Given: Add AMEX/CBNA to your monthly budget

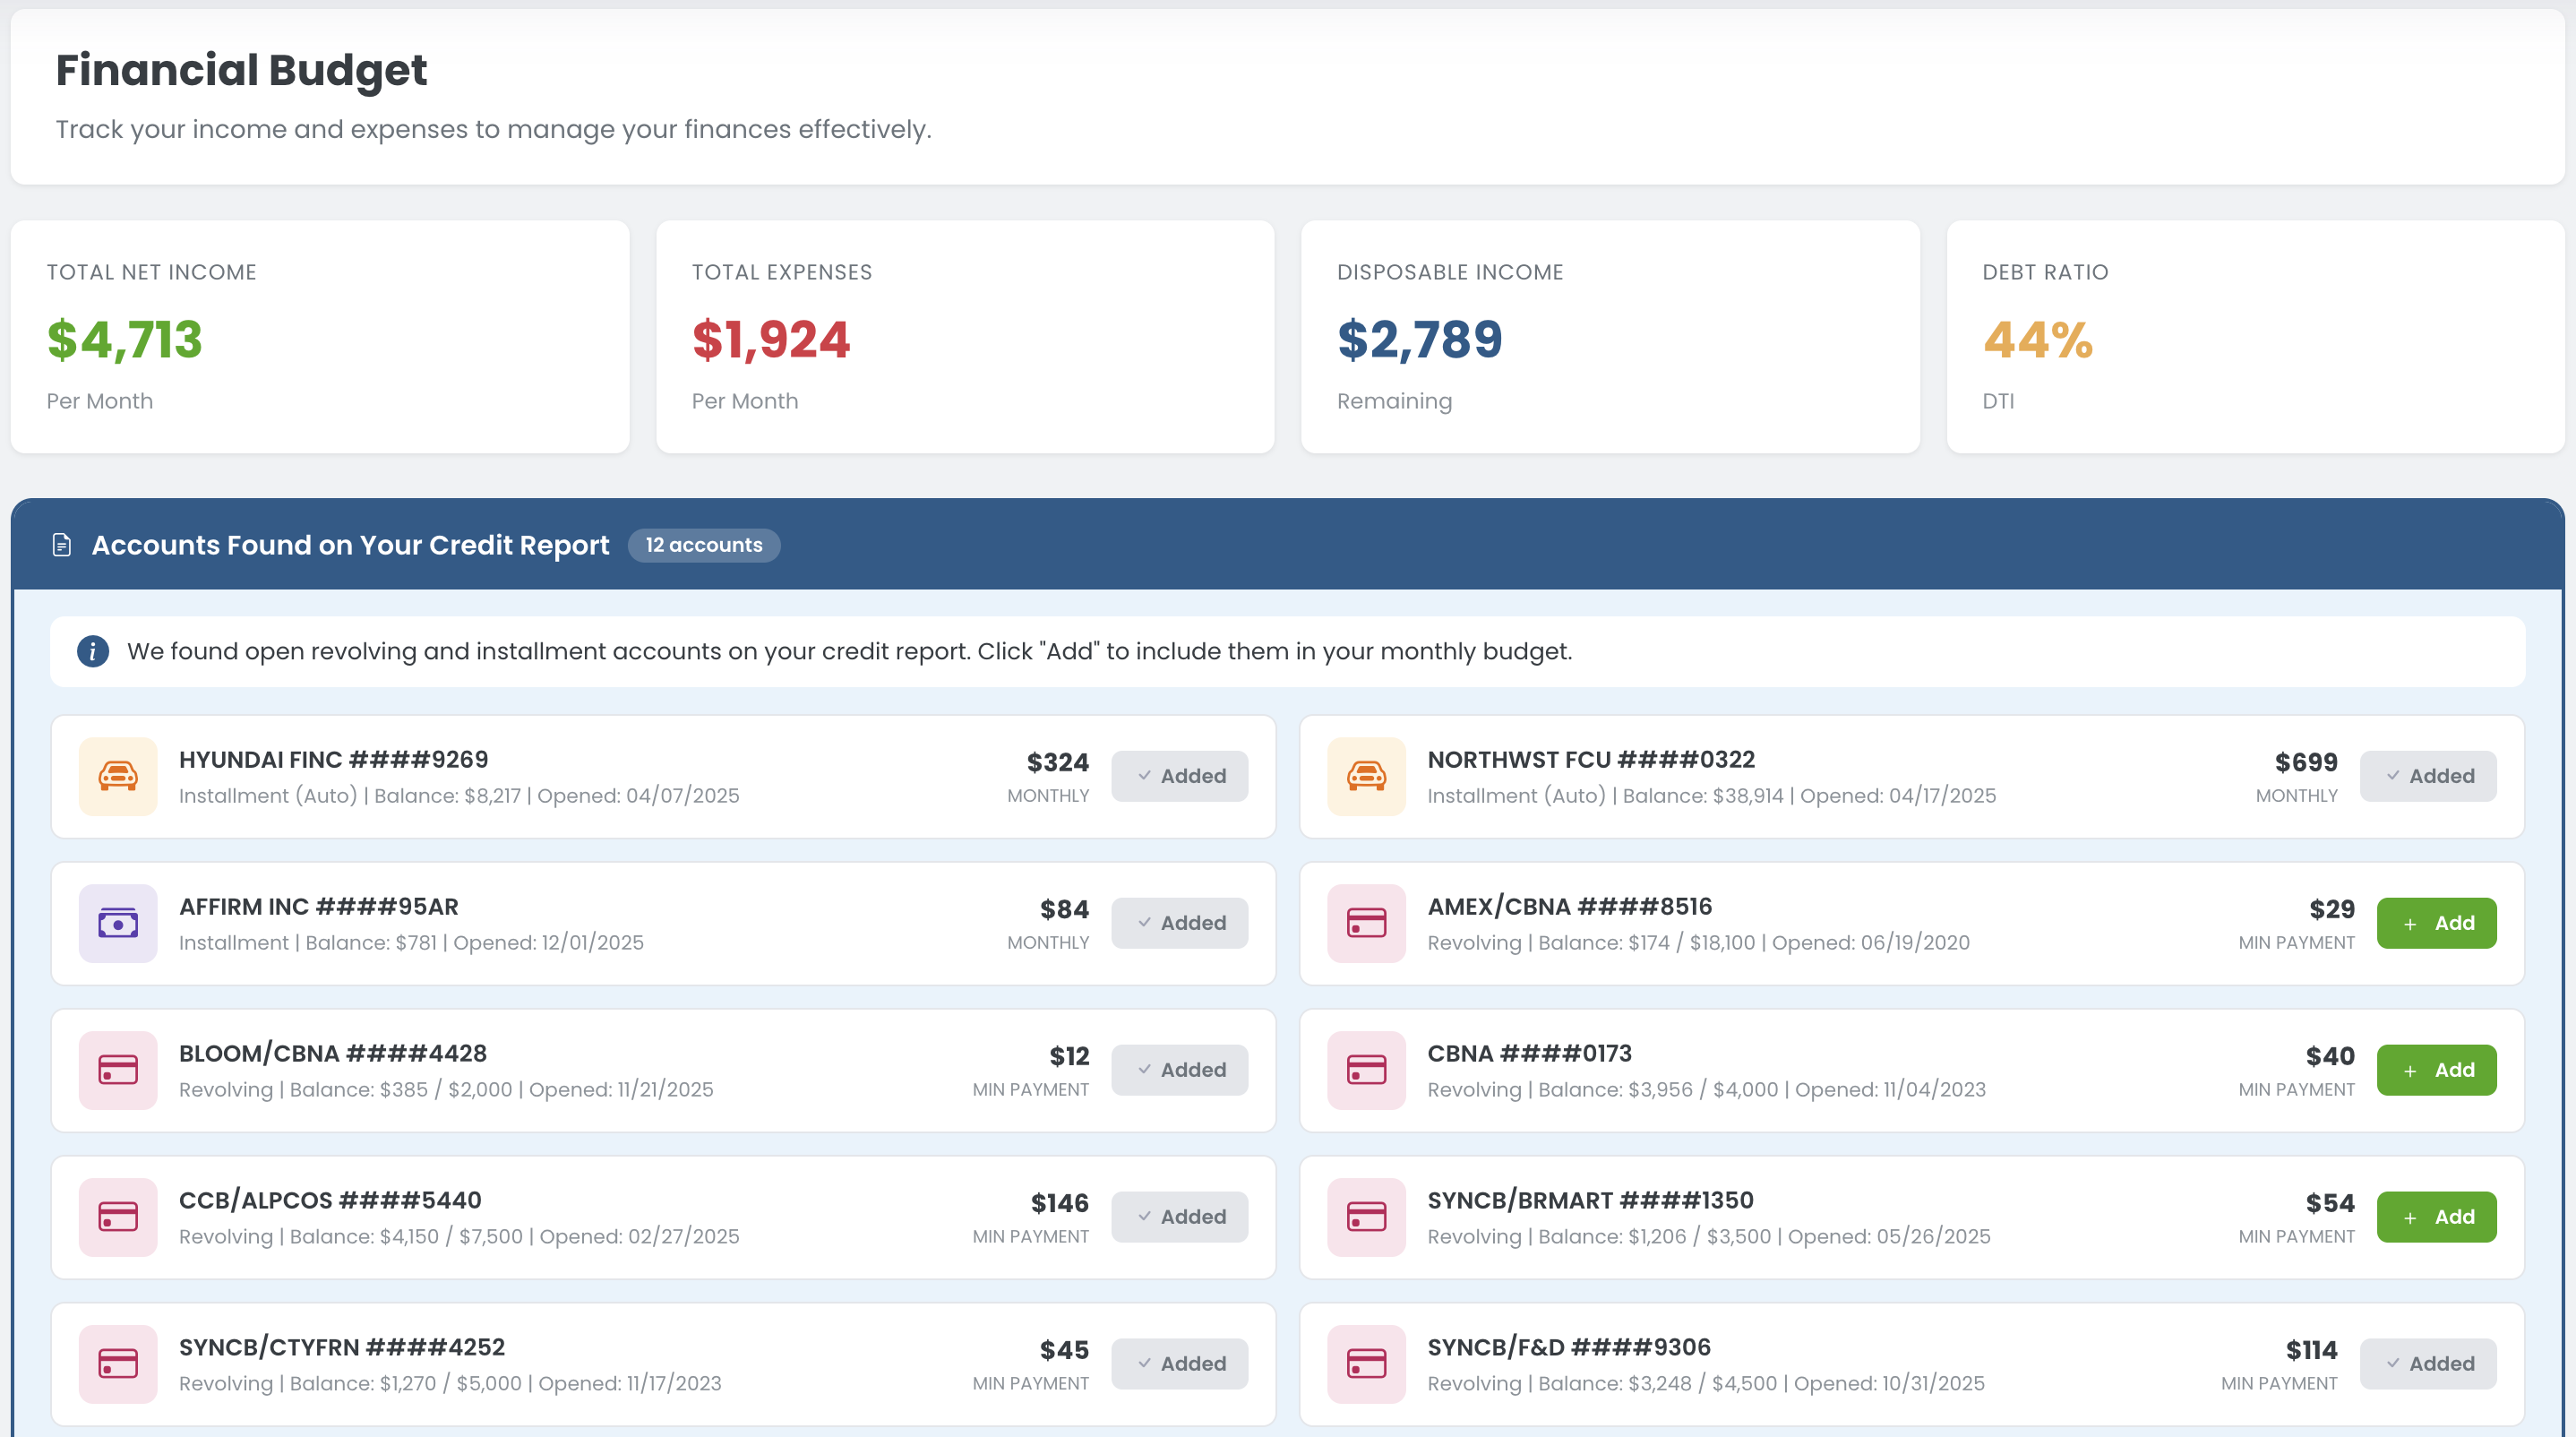Looking at the screenshot, I should coord(2437,923).
